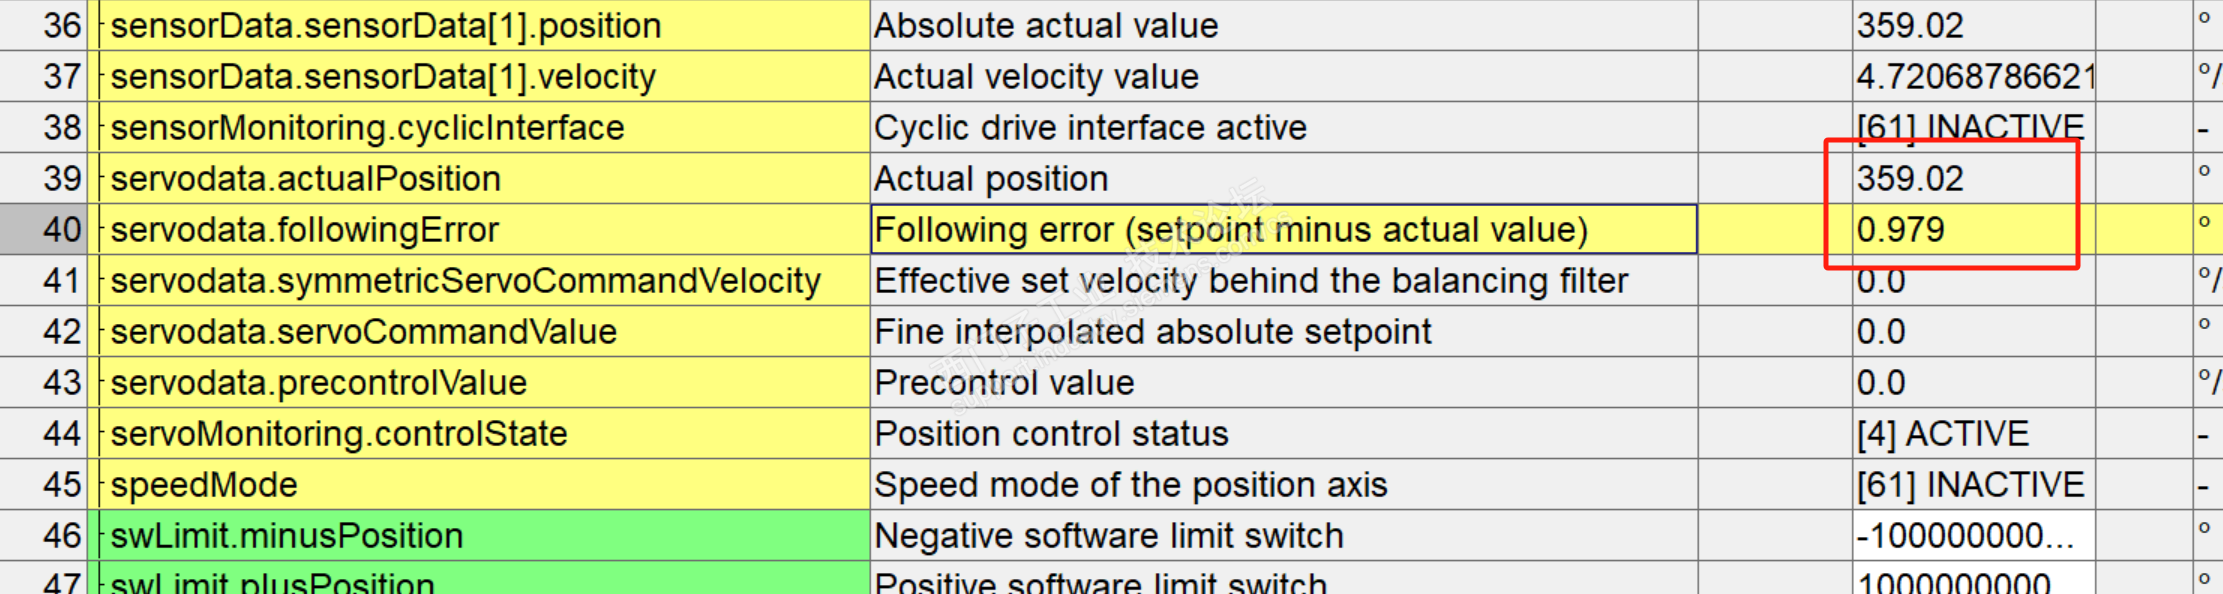
Task: Click actual velocity value 4.72068786621
Action: coord(1974,77)
